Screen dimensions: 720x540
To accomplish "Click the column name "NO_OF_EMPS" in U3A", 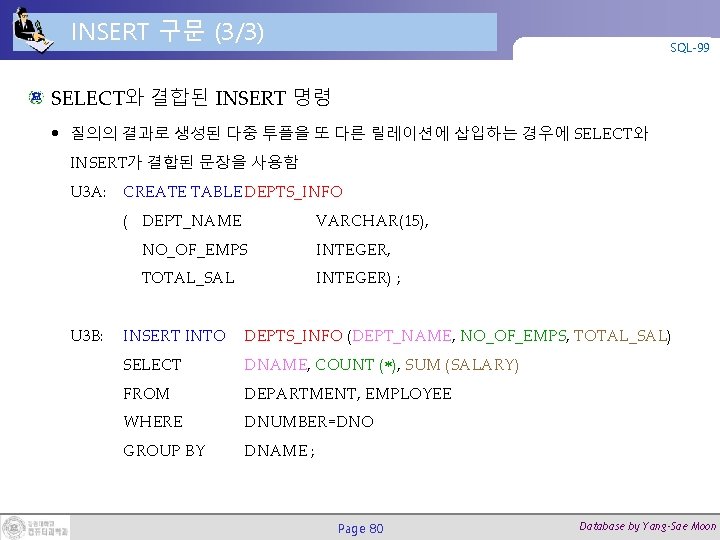I will coord(195,250).
